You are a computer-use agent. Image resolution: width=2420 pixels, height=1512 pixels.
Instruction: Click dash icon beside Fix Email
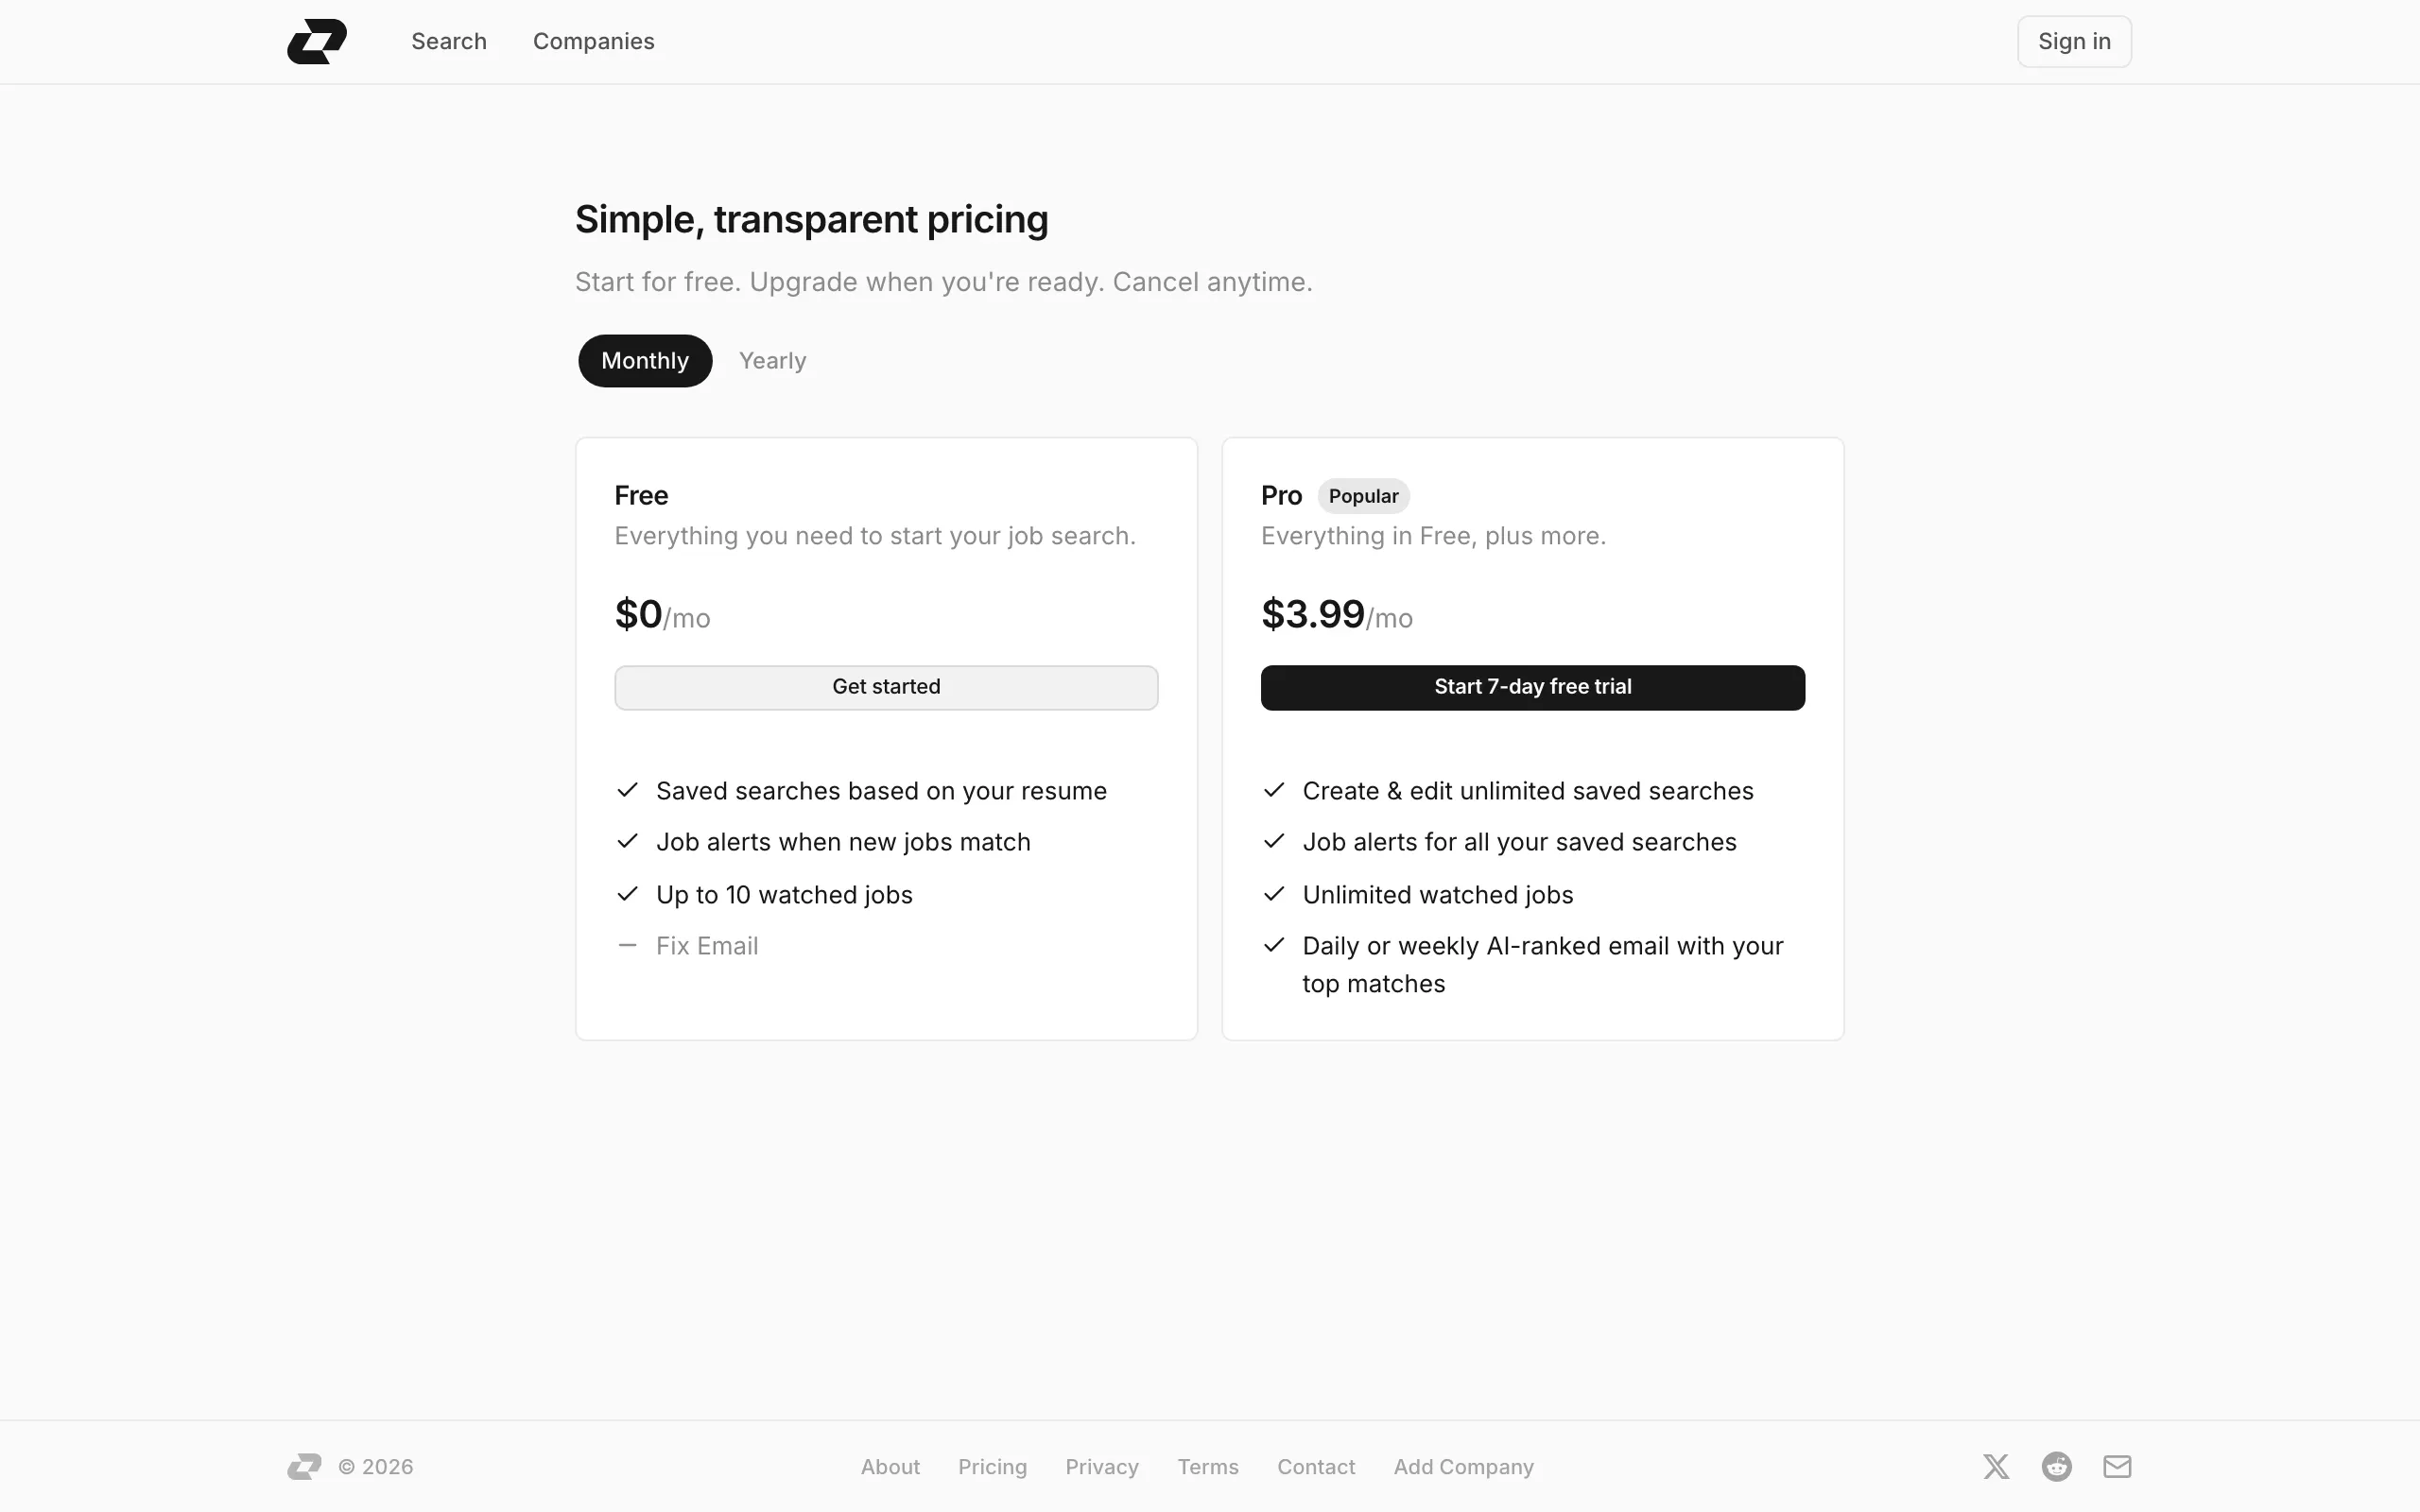[x=627, y=945]
